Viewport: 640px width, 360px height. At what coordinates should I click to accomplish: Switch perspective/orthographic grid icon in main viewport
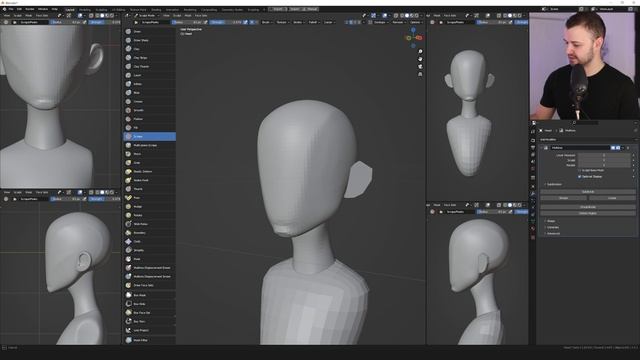tap(420, 74)
